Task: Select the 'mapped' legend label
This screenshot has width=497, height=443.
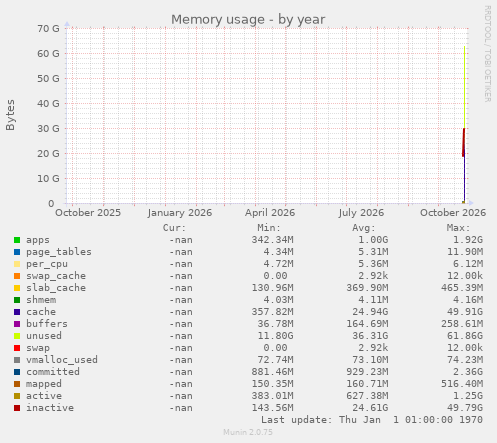Action: (x=44, y=384)
